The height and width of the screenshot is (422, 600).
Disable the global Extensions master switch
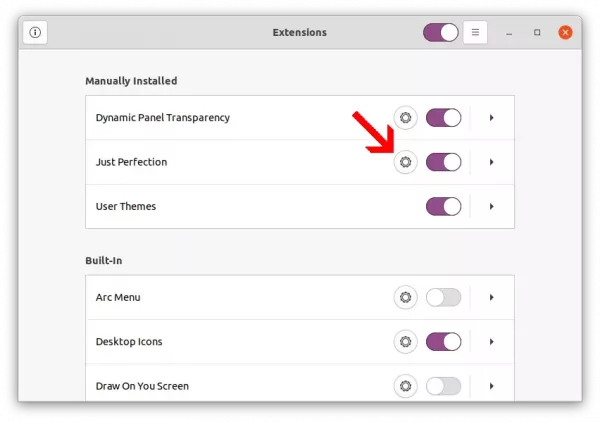pyautogui.click(x=441, y=33)
